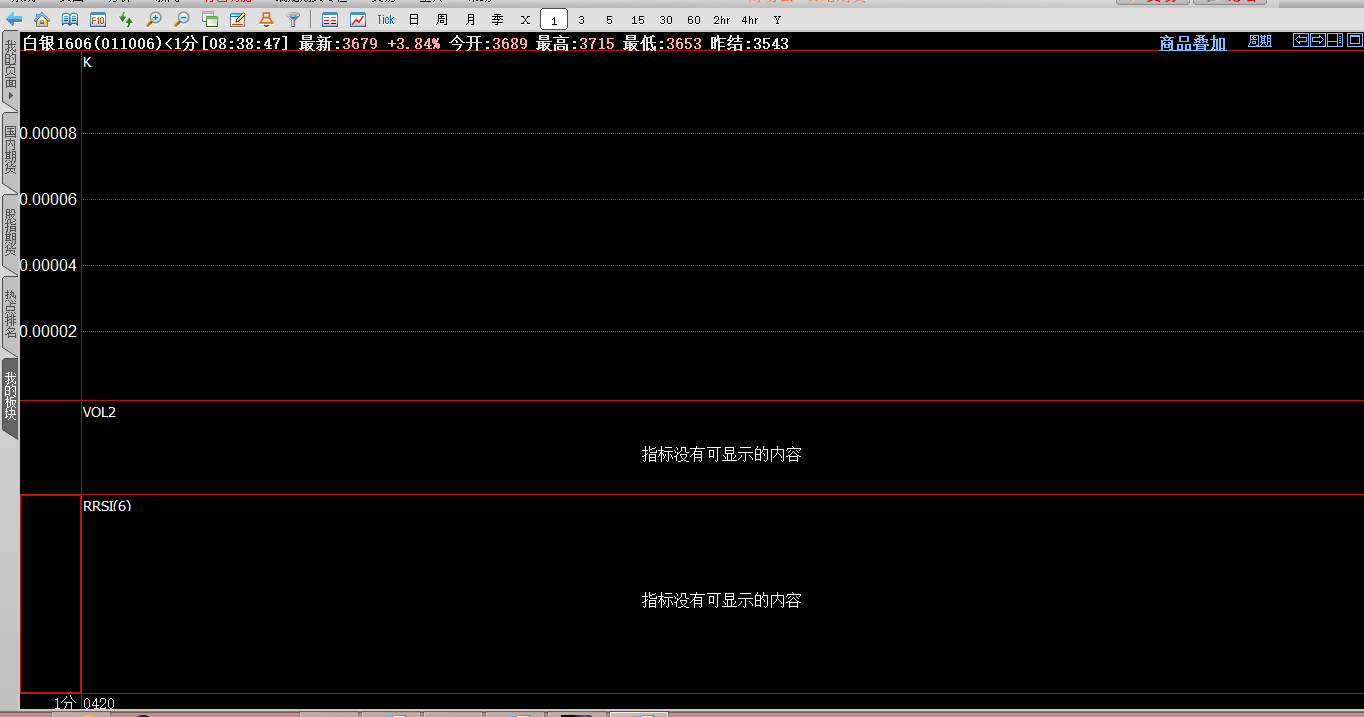
Task: Select the 4hr period
Action: [x=750, y=20]
